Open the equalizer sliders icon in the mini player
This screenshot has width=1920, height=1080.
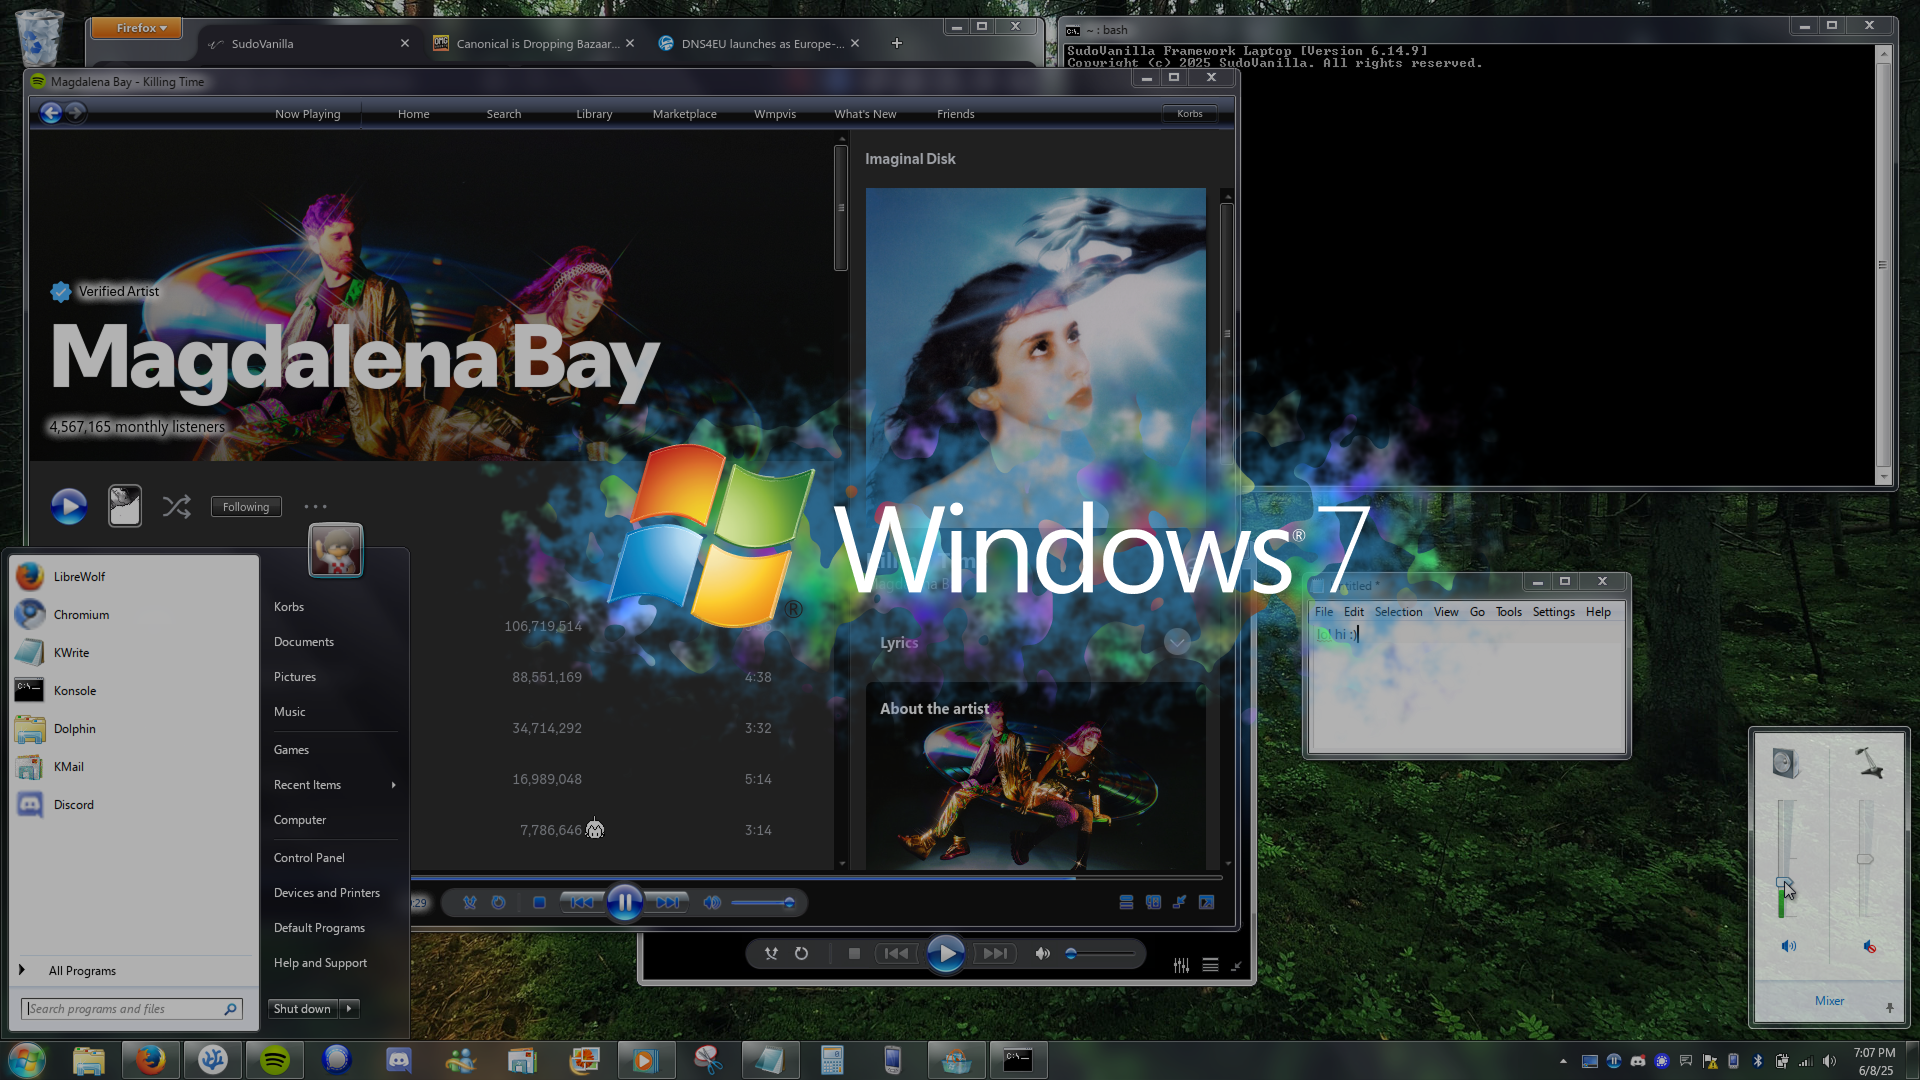coord(1181,965)
